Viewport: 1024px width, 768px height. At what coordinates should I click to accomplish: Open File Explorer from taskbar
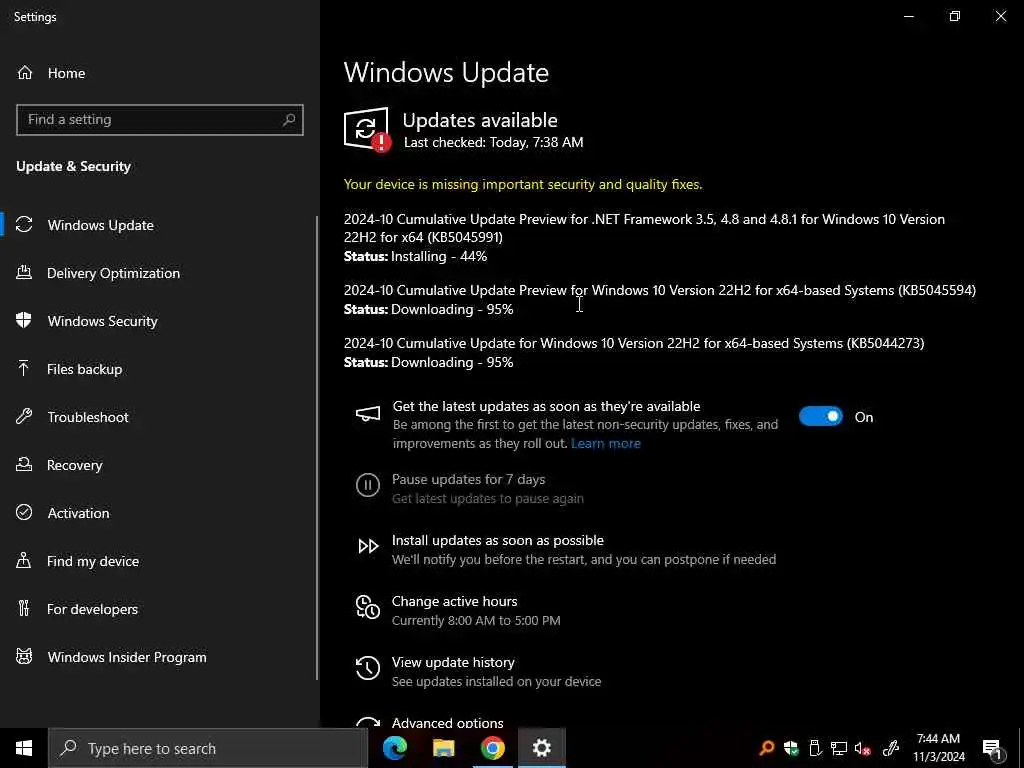pos(443,748)
